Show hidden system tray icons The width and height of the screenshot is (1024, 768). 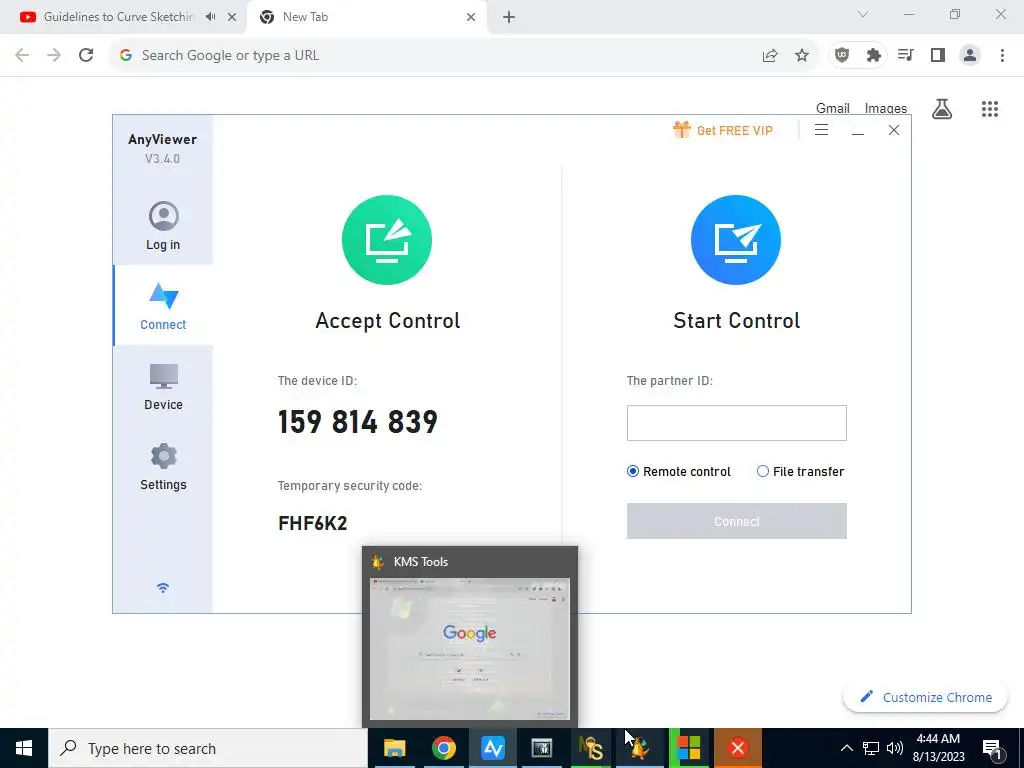(x=846, y=748)
